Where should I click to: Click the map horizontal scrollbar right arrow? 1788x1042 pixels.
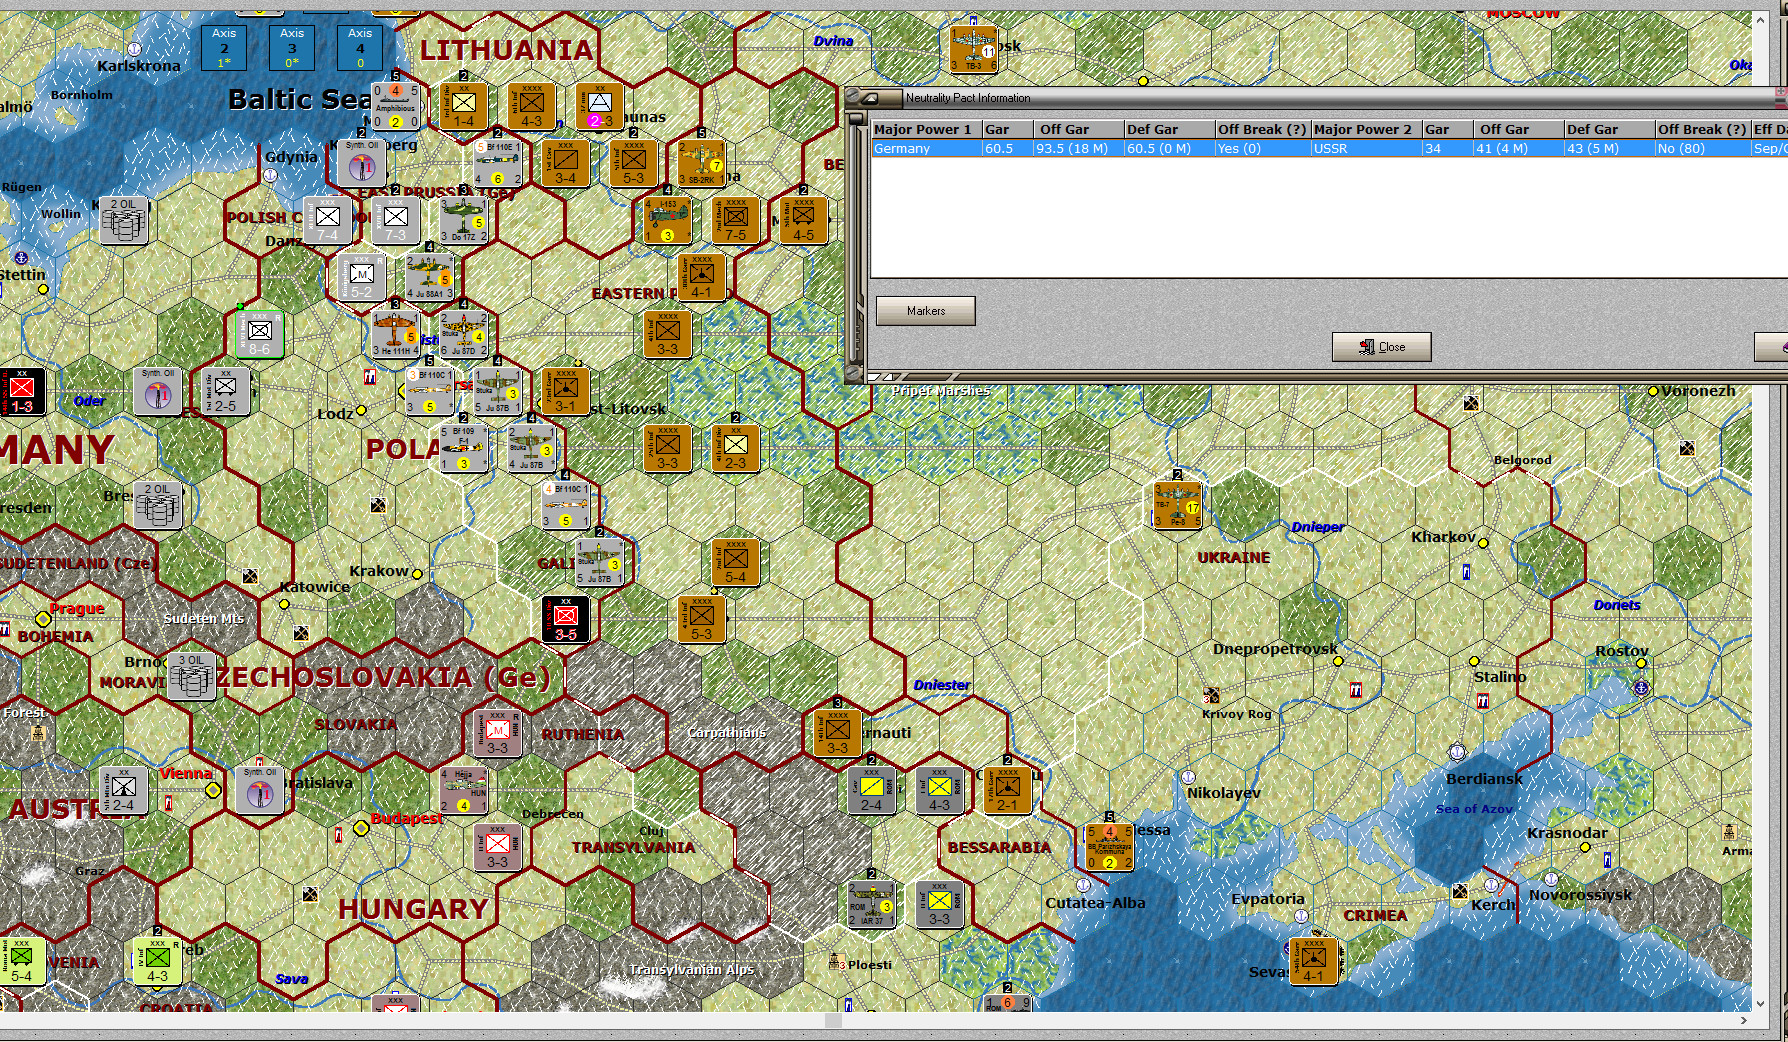(1744, 1020)
